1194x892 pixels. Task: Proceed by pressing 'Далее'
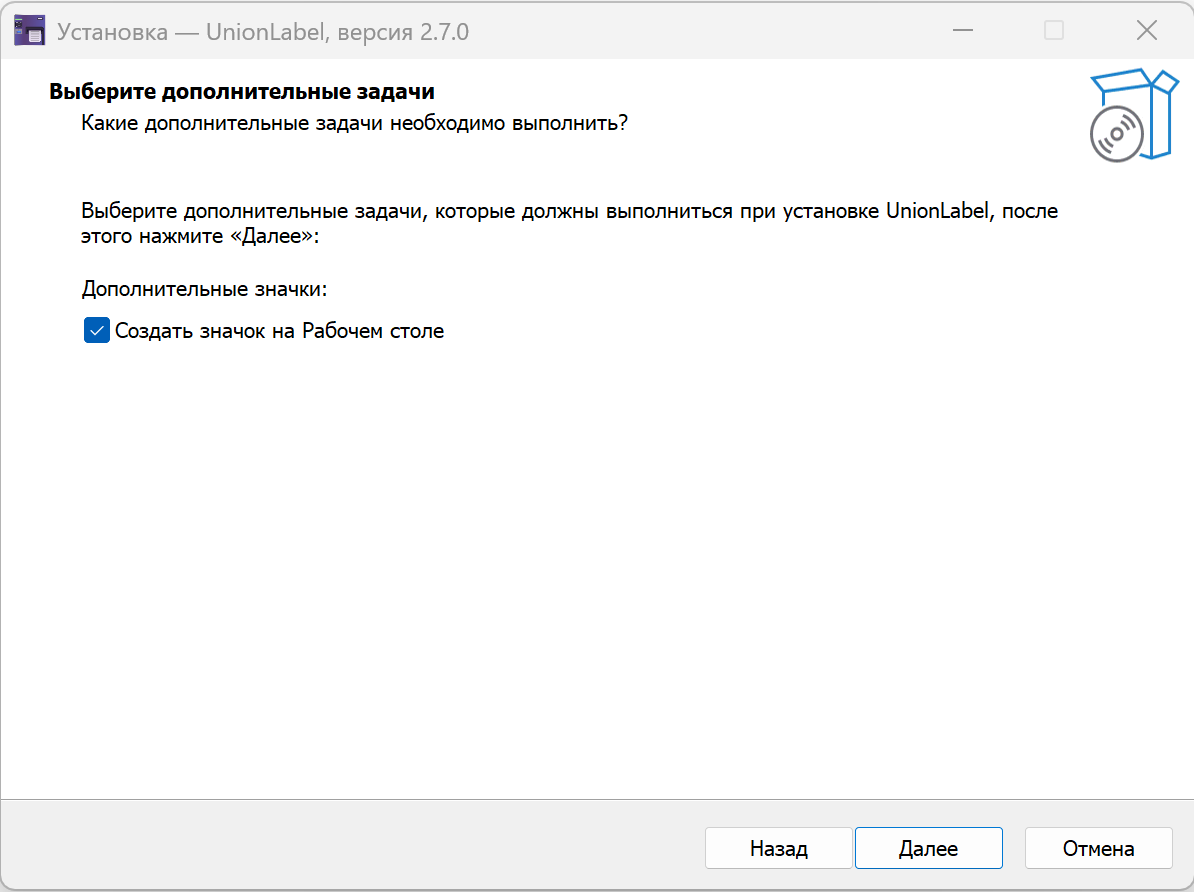coord(928,849)
